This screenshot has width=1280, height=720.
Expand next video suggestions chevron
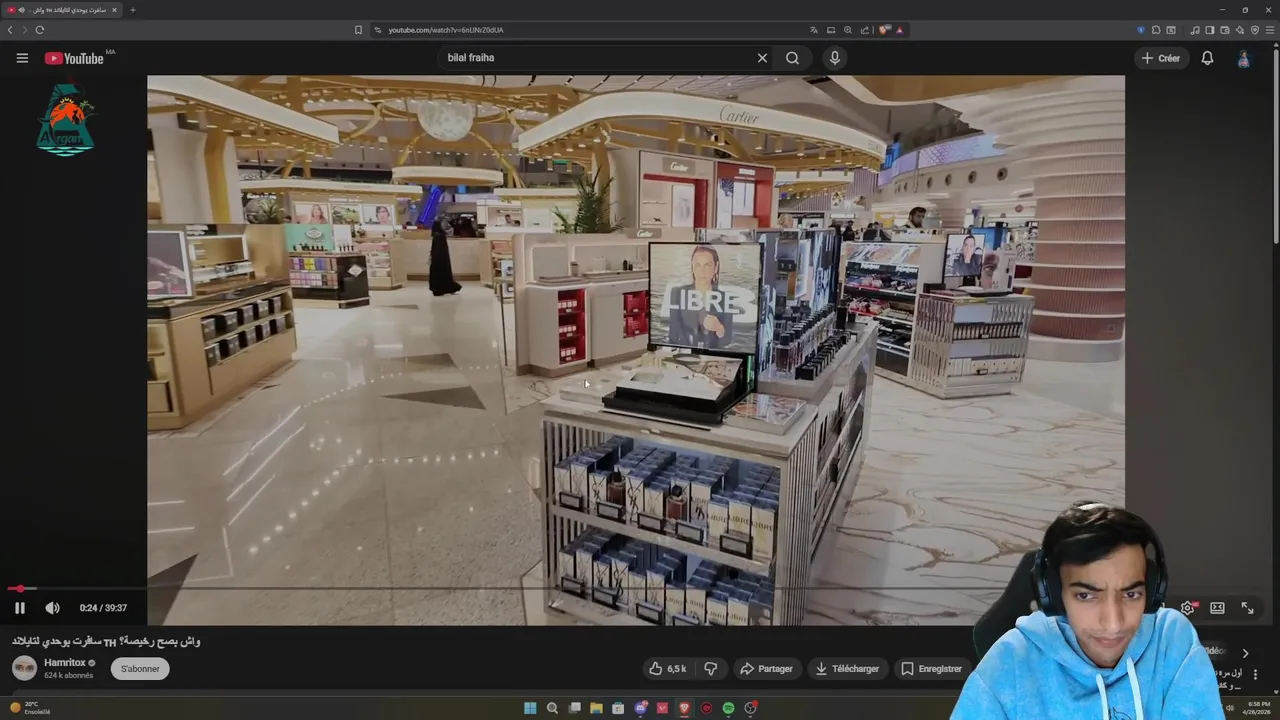click(1245, 653)
